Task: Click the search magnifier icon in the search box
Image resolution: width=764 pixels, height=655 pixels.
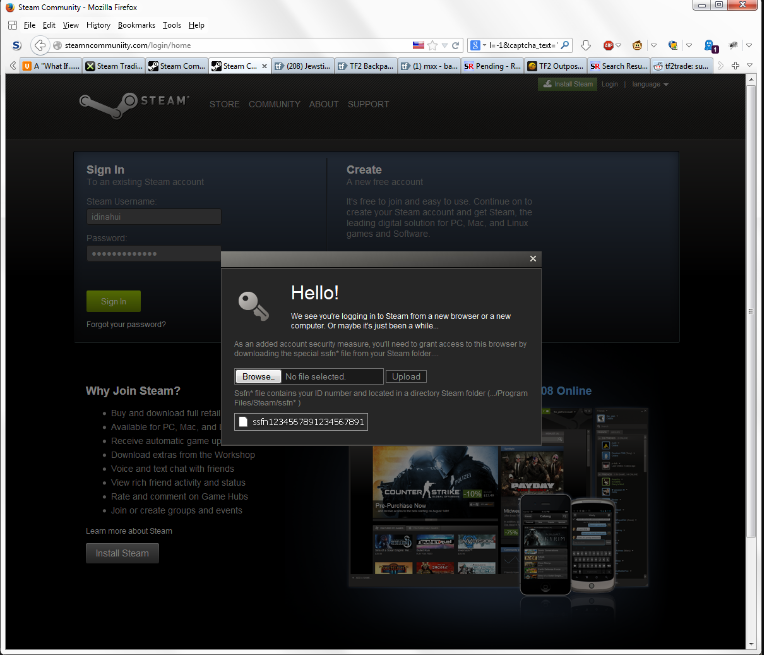Action: pos(564,46)
